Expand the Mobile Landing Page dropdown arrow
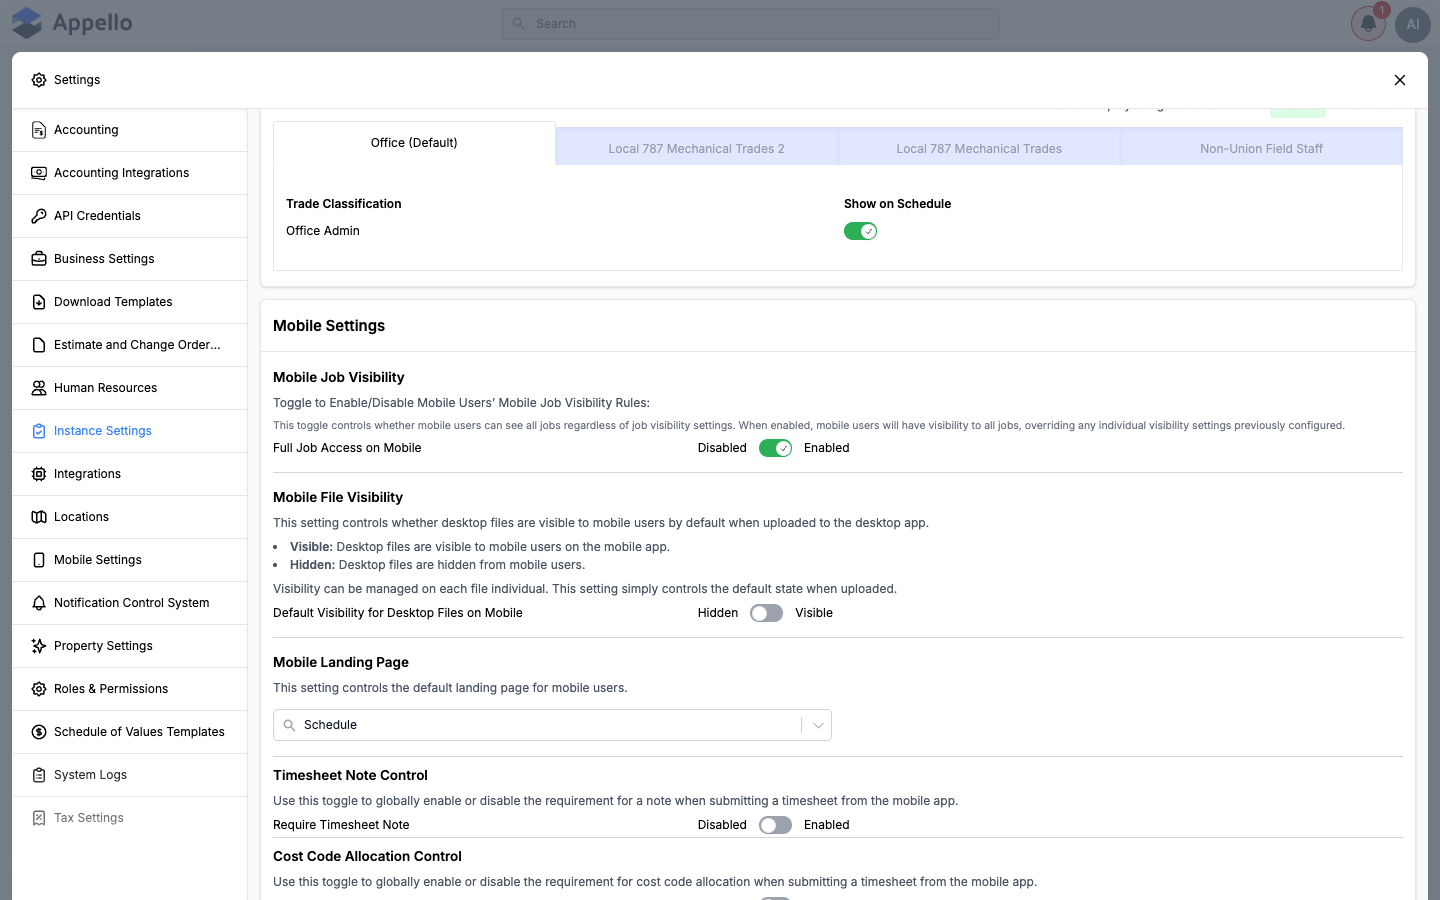Viewport: 1440px width, 900px height. [x=818, y=725]
